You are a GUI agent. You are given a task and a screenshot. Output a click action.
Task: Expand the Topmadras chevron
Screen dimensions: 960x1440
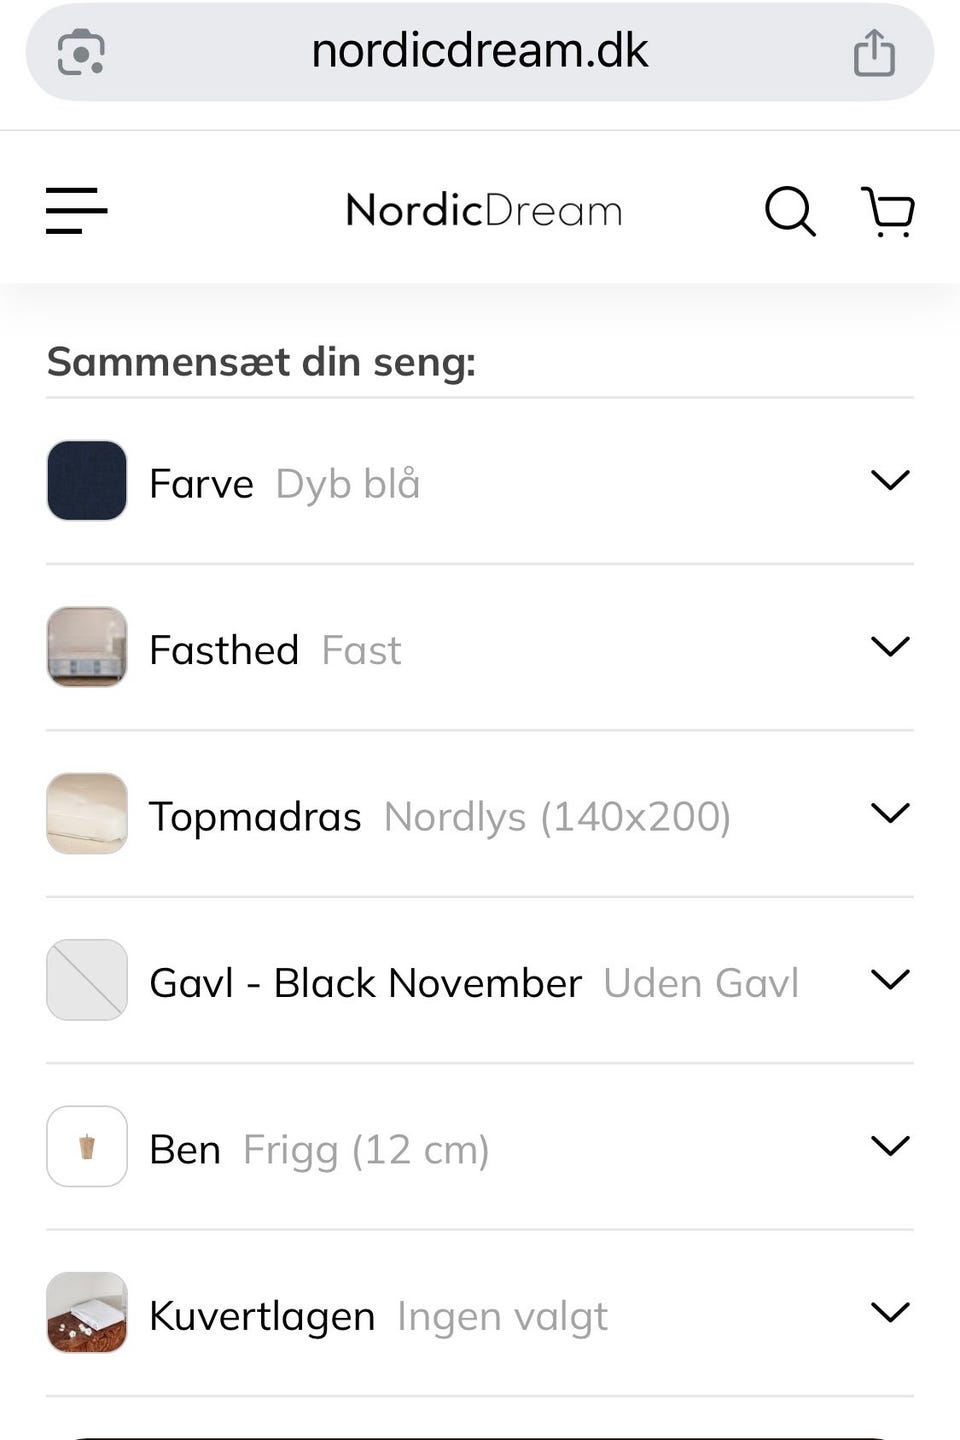[x=890, y=813]
